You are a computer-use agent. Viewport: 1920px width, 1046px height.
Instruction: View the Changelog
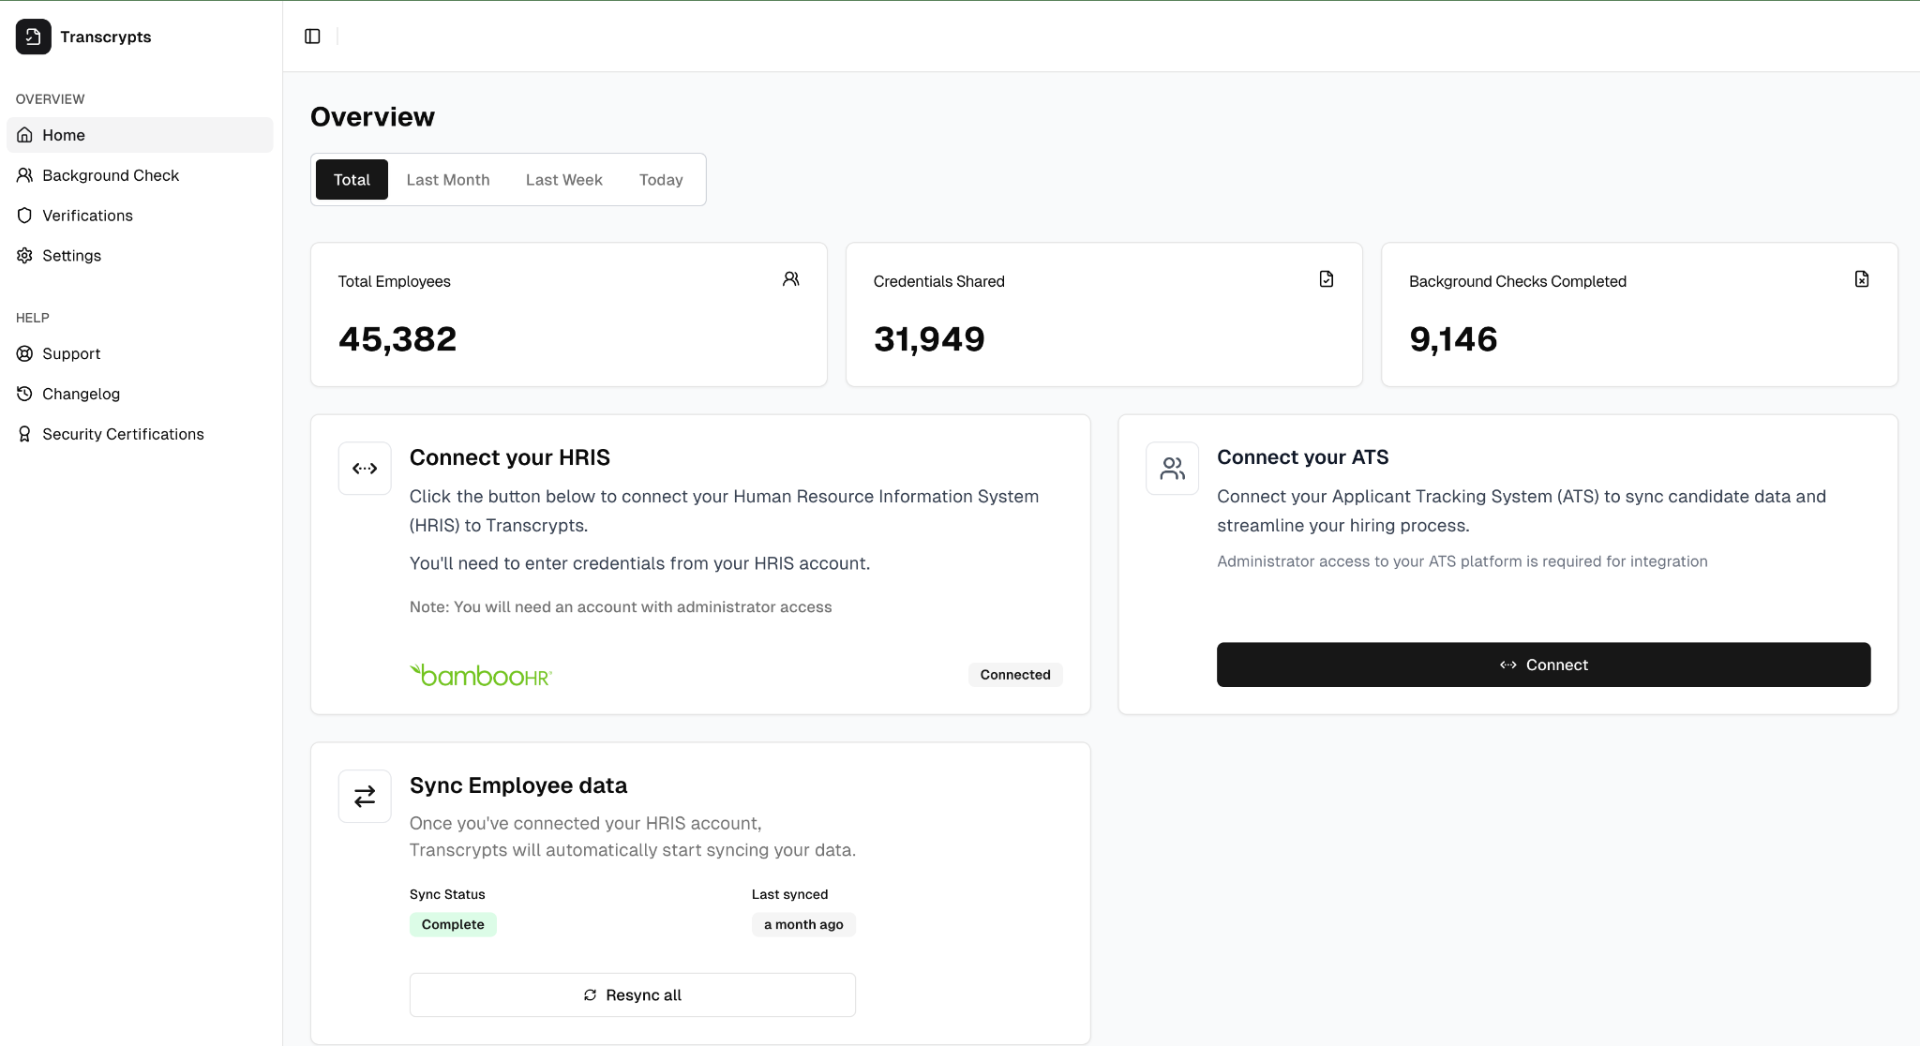pyautogui.click(x=80, y=393)
